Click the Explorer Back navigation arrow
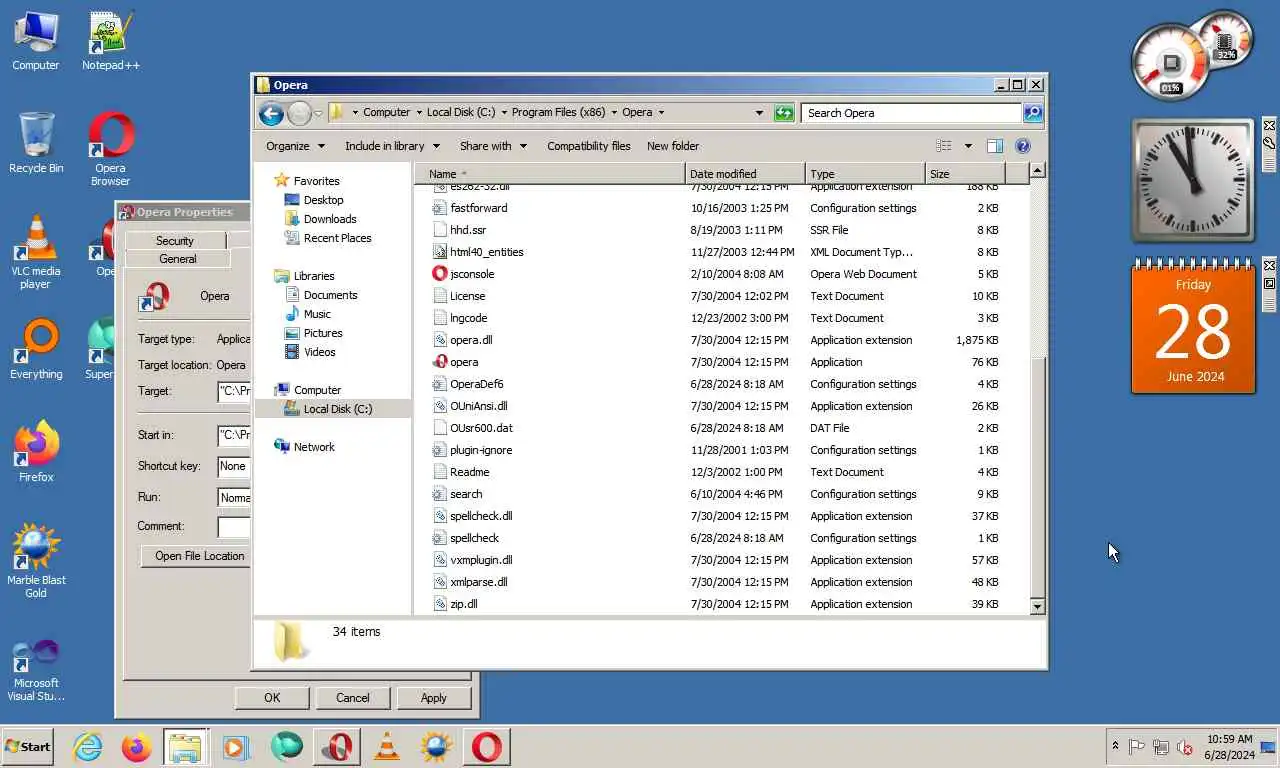1280x768 pixels. click(271, 113)
